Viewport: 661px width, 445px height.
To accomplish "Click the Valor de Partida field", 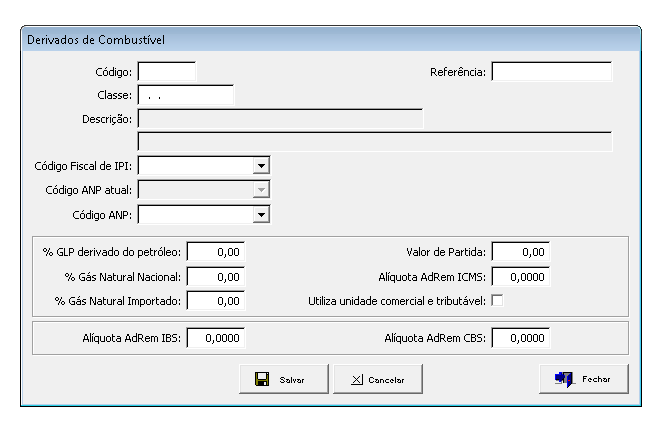I will pyautogui.click(x=521, y=252).
